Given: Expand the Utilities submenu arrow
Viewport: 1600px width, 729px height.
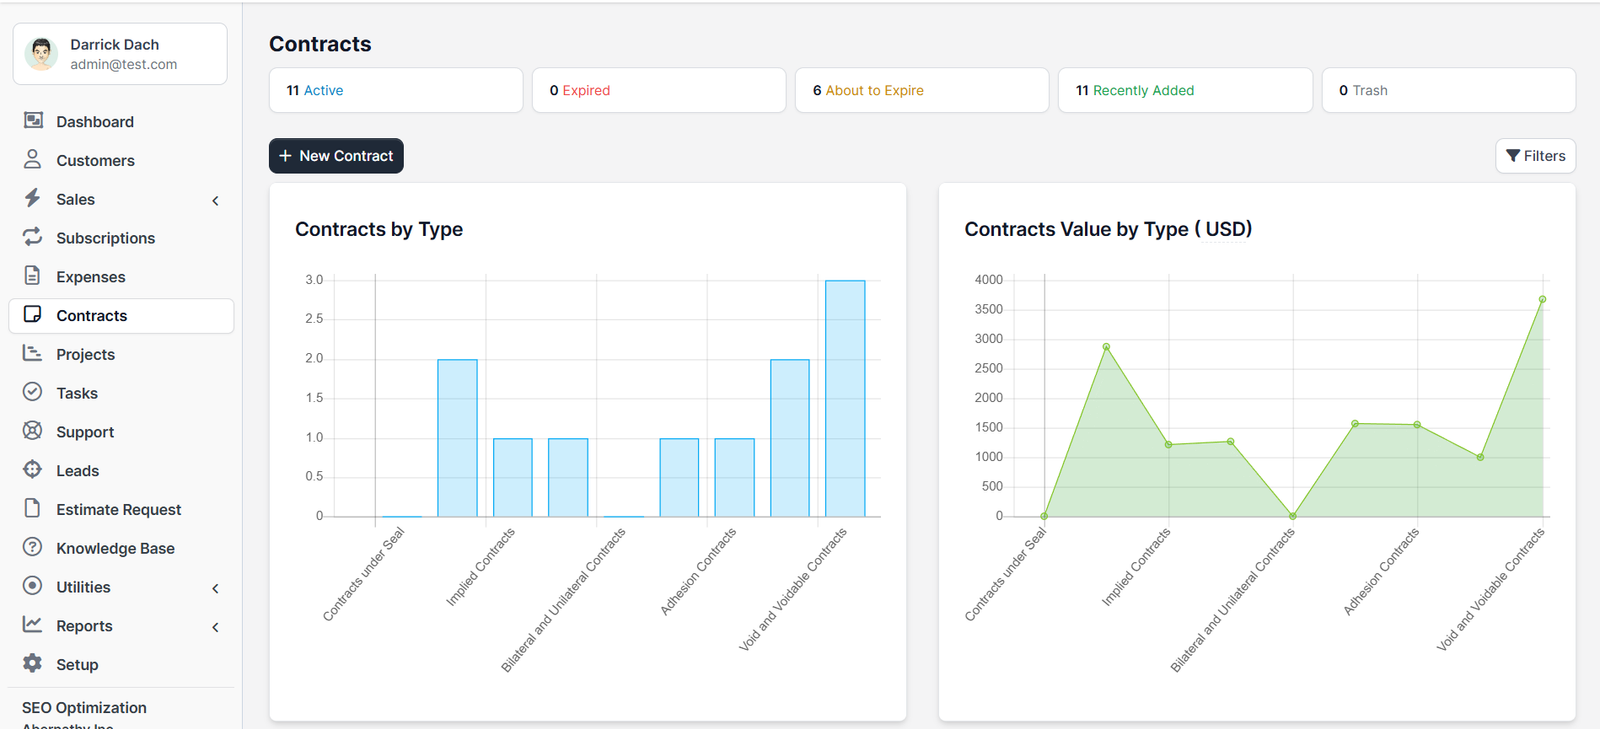Looking at the screenshot, I should click(x=215, y=588).
